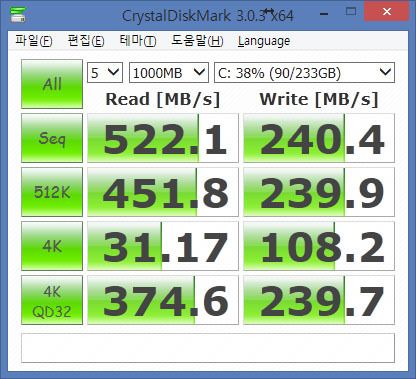The height and width of the screenshot is (379, 416).
Task: Select the 4K QD32 read value 374.6
Action: click(x=163, y=300)
